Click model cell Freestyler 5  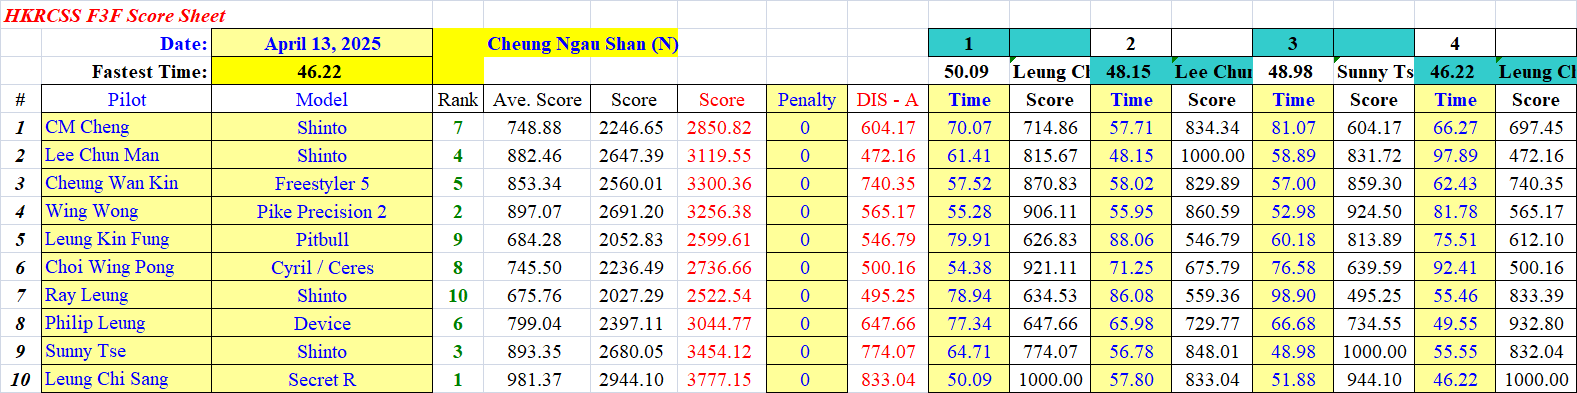click(322, 183)
